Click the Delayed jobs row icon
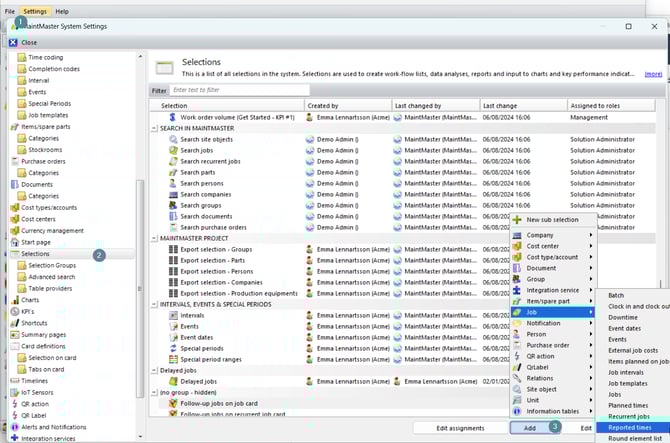 (173, 381)
